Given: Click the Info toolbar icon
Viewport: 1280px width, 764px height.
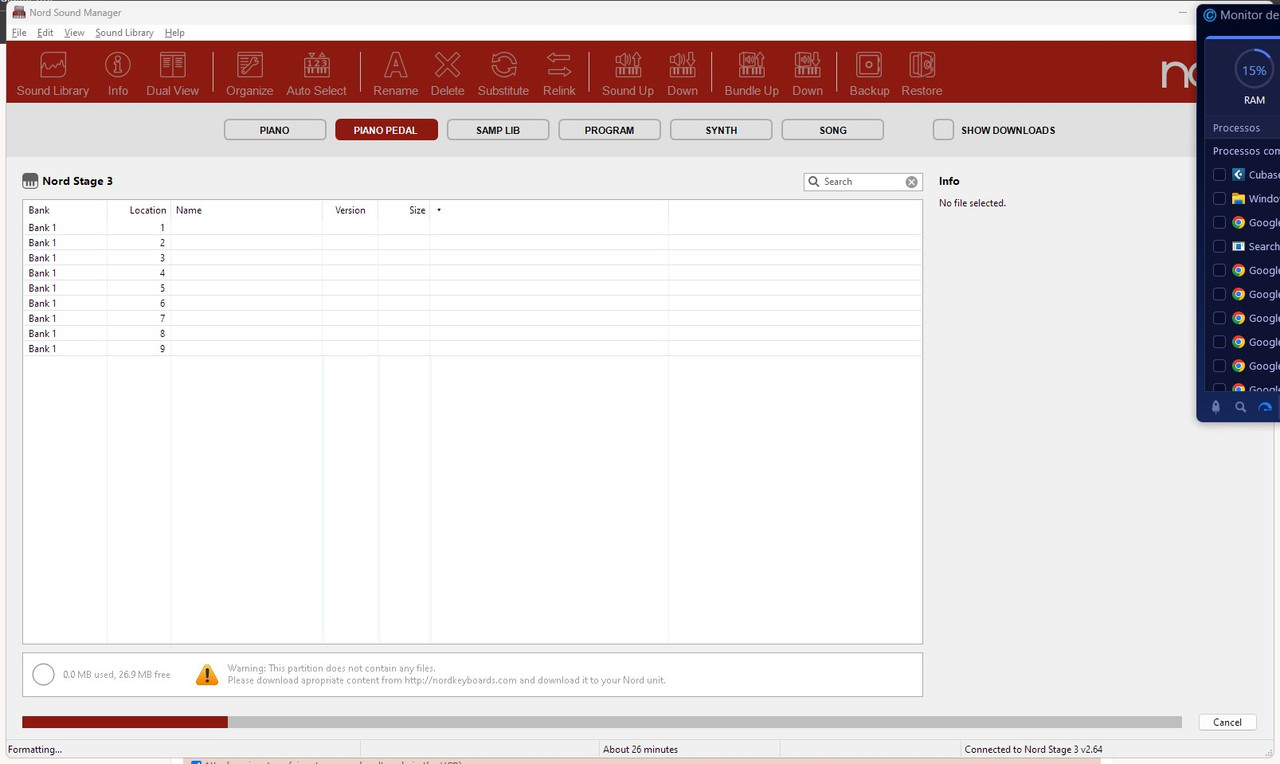Looking at the screenshot, I should pos(118,74).
